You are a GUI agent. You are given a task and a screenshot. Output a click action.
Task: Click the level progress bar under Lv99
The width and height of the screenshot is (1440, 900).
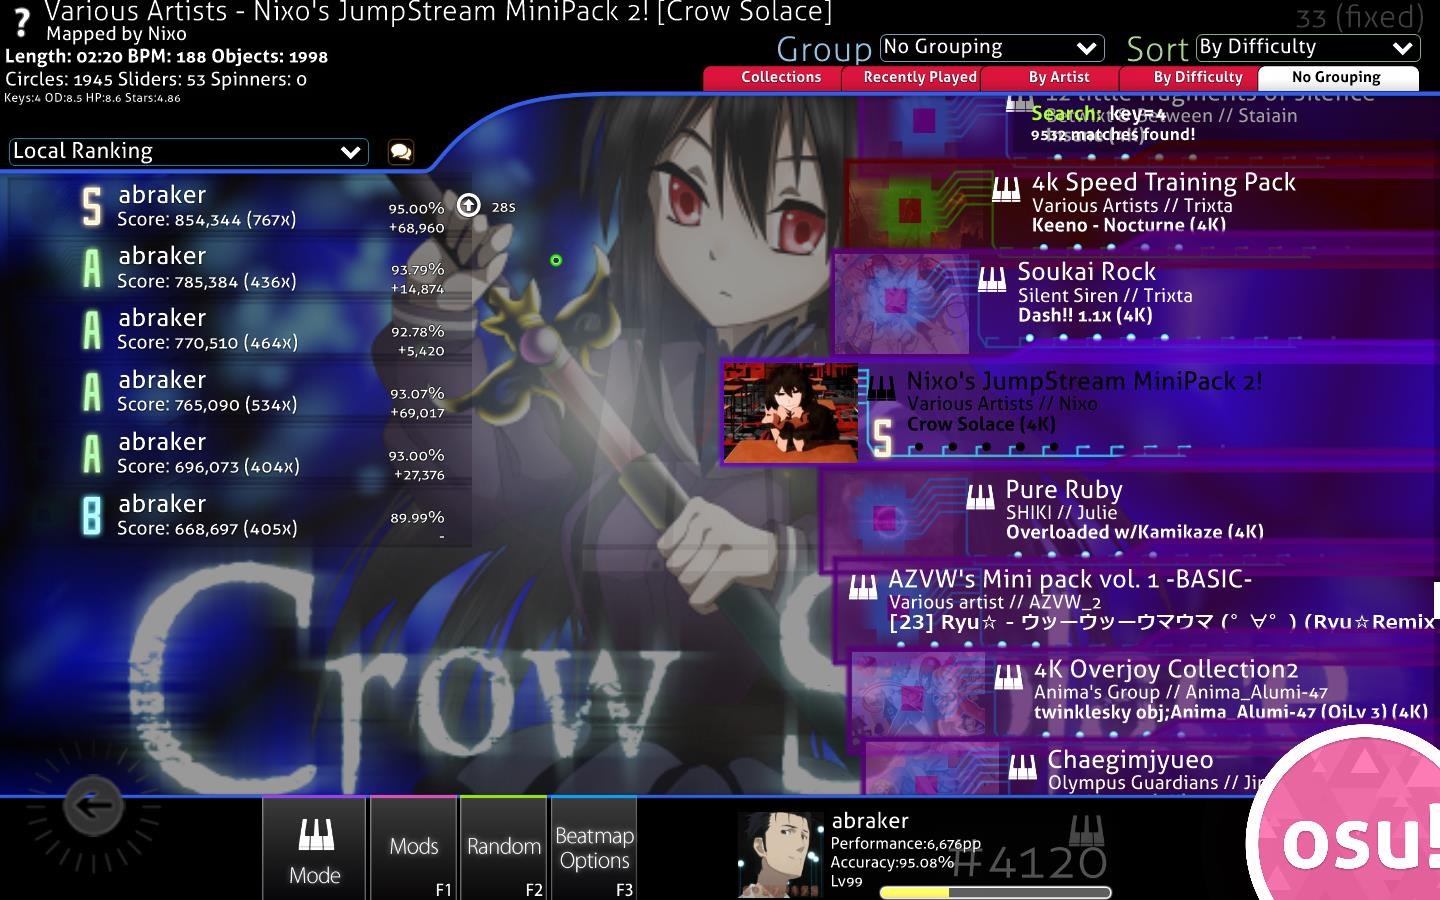pos(995,892)
